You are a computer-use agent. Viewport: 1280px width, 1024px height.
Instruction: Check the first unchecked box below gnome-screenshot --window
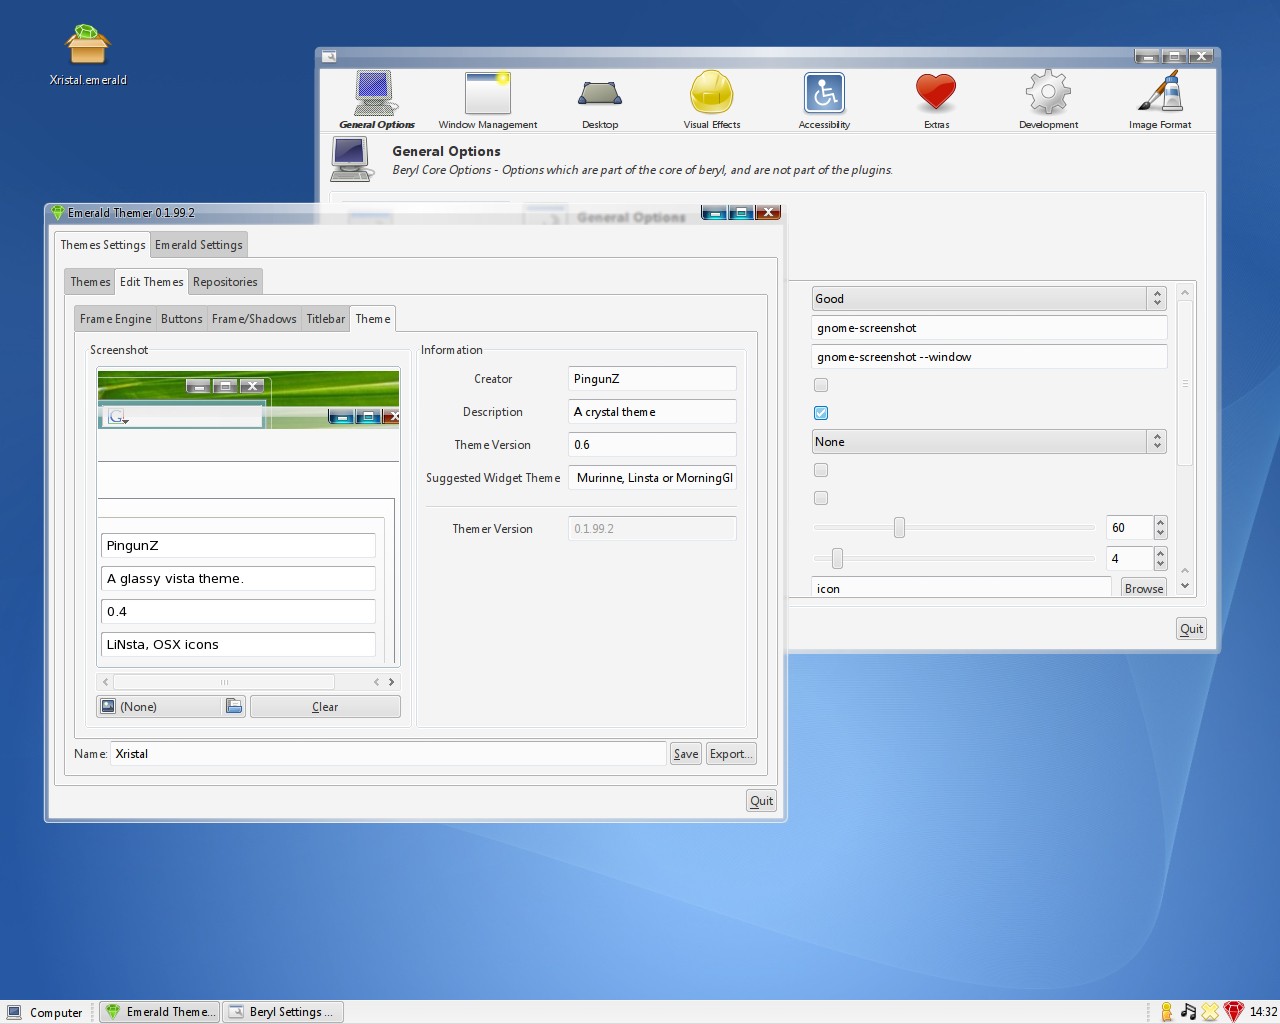coord(821,385)
